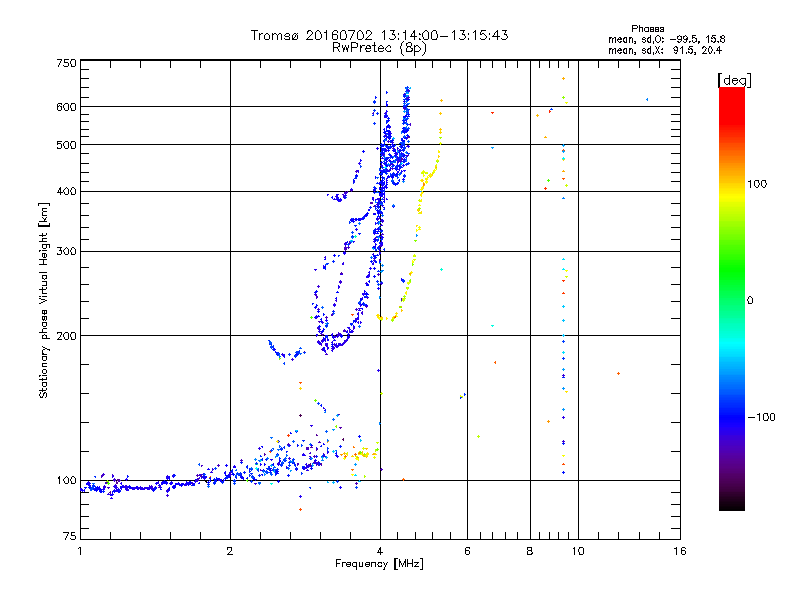Click the '500' y-axis tick label

[66, 145]
